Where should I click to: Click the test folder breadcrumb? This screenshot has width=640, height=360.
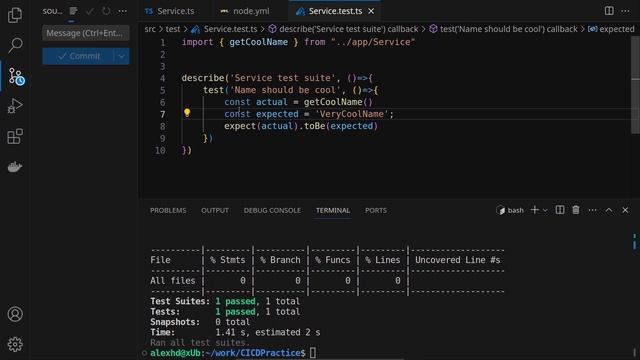173,29
